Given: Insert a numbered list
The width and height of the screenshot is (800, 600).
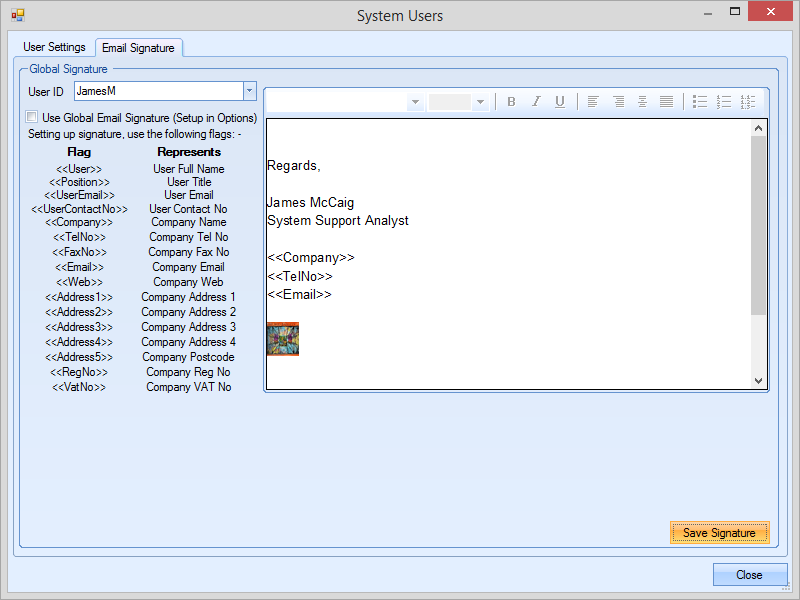Looking at the screenshot, I should 724,102.
